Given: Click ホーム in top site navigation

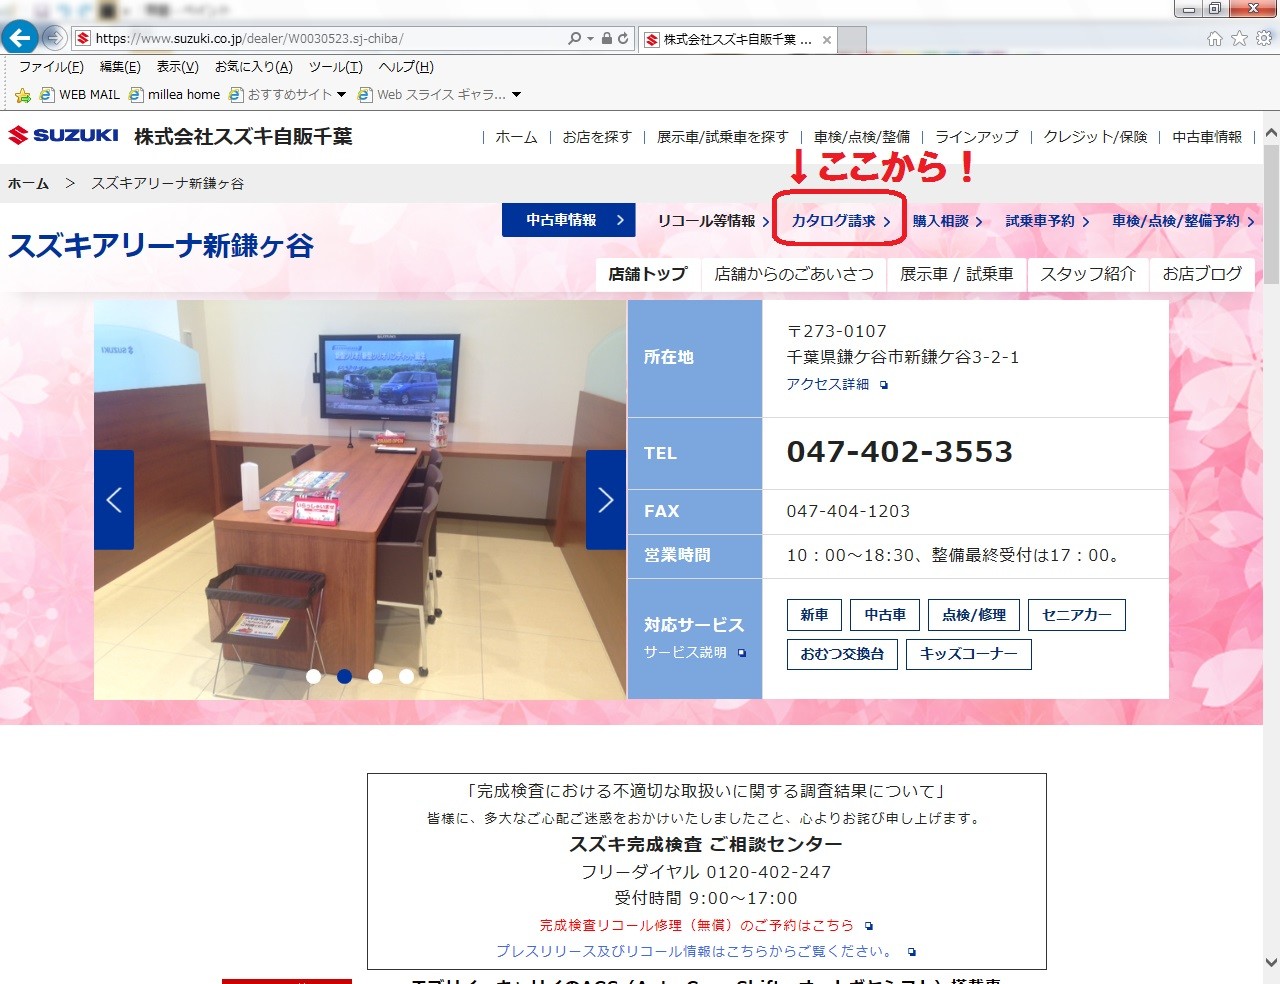Looking at the screenshot, I should [x=516, y=137].
